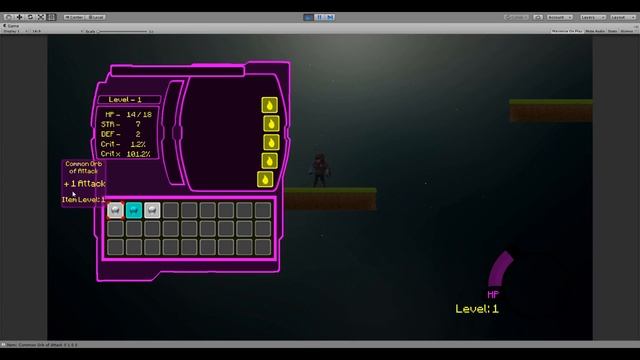Click the "Crit x 101.2%" stat line
The height and width of the screenshot is (360, 640).
click(126, 154)
